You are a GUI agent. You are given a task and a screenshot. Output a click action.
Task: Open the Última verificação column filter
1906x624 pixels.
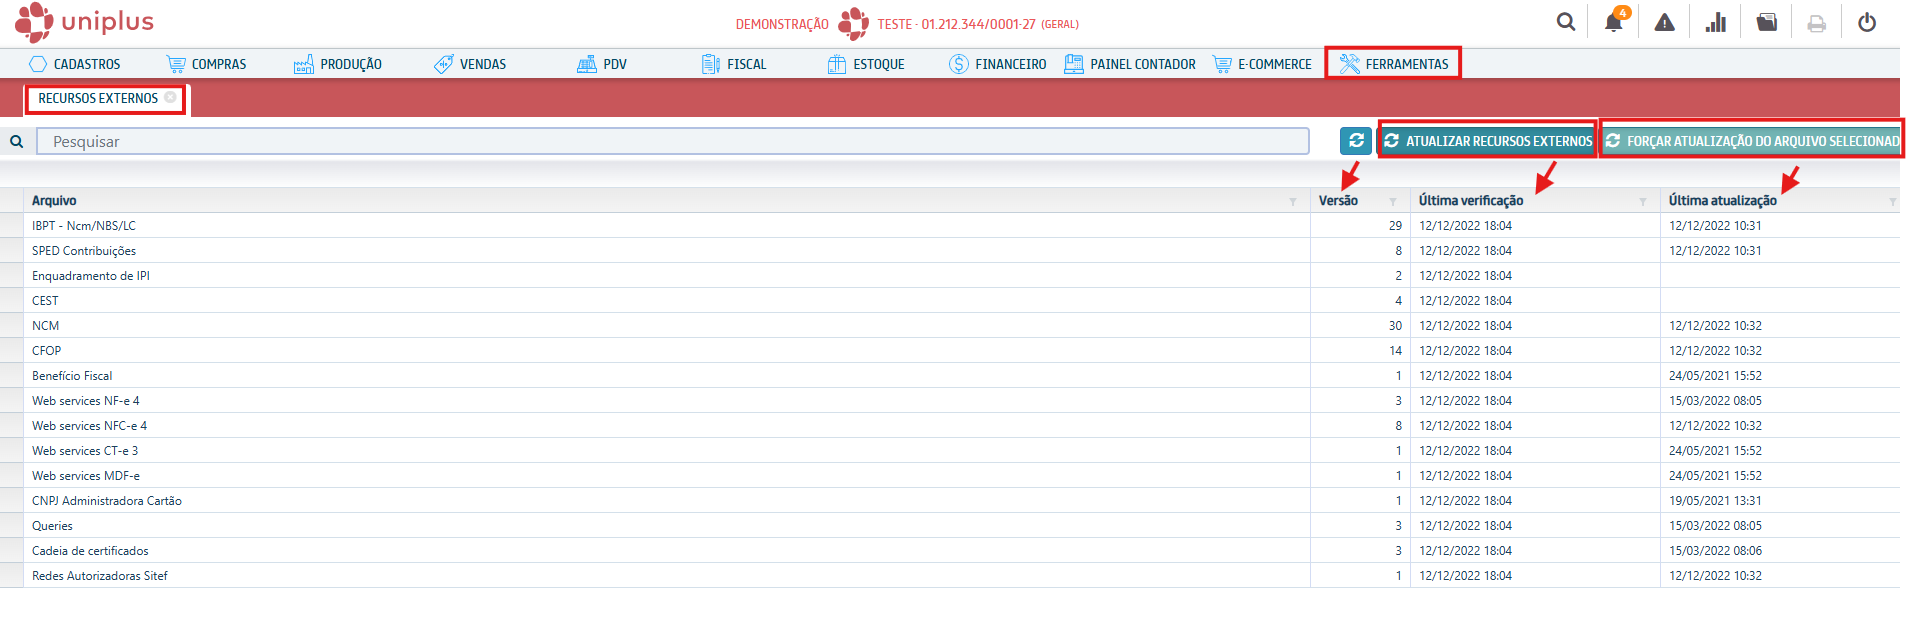(x=1643, y=202)
